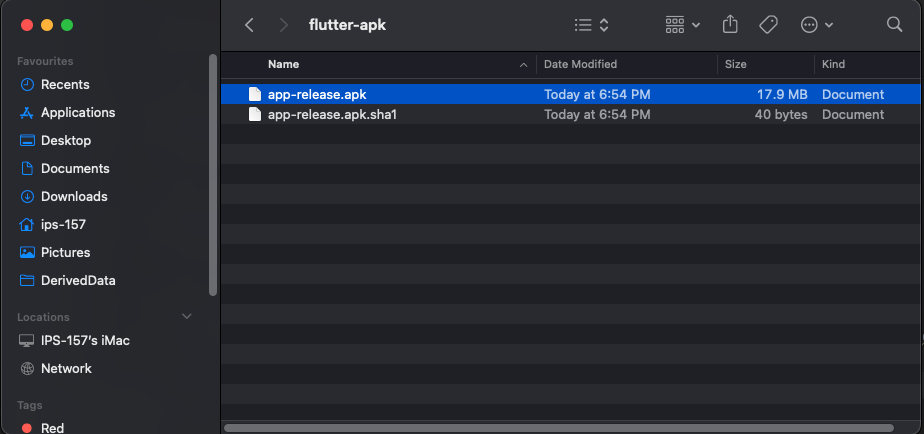The height and width of the screenshot is (434, 924).
Task: Click the Share toolbar icon
Action: click(730, 24)
